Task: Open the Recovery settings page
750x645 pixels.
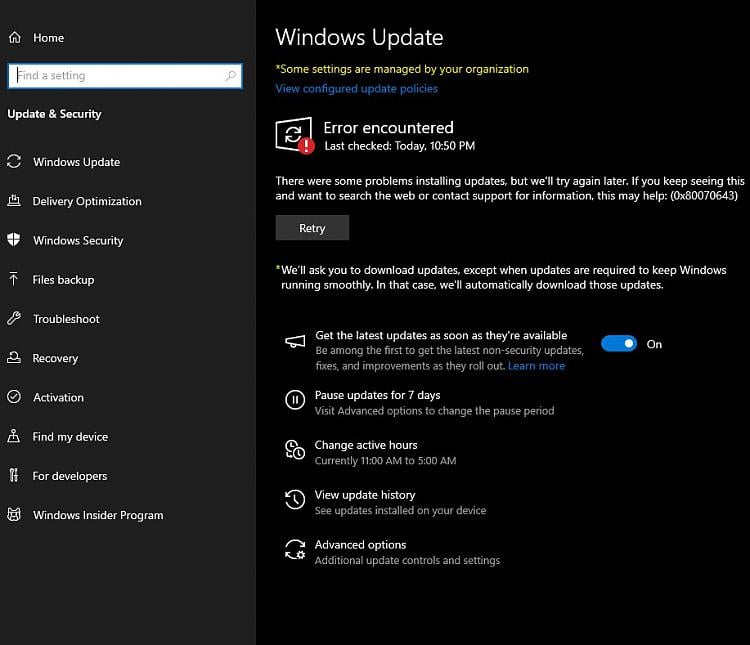Action: (x=55, y=358)
